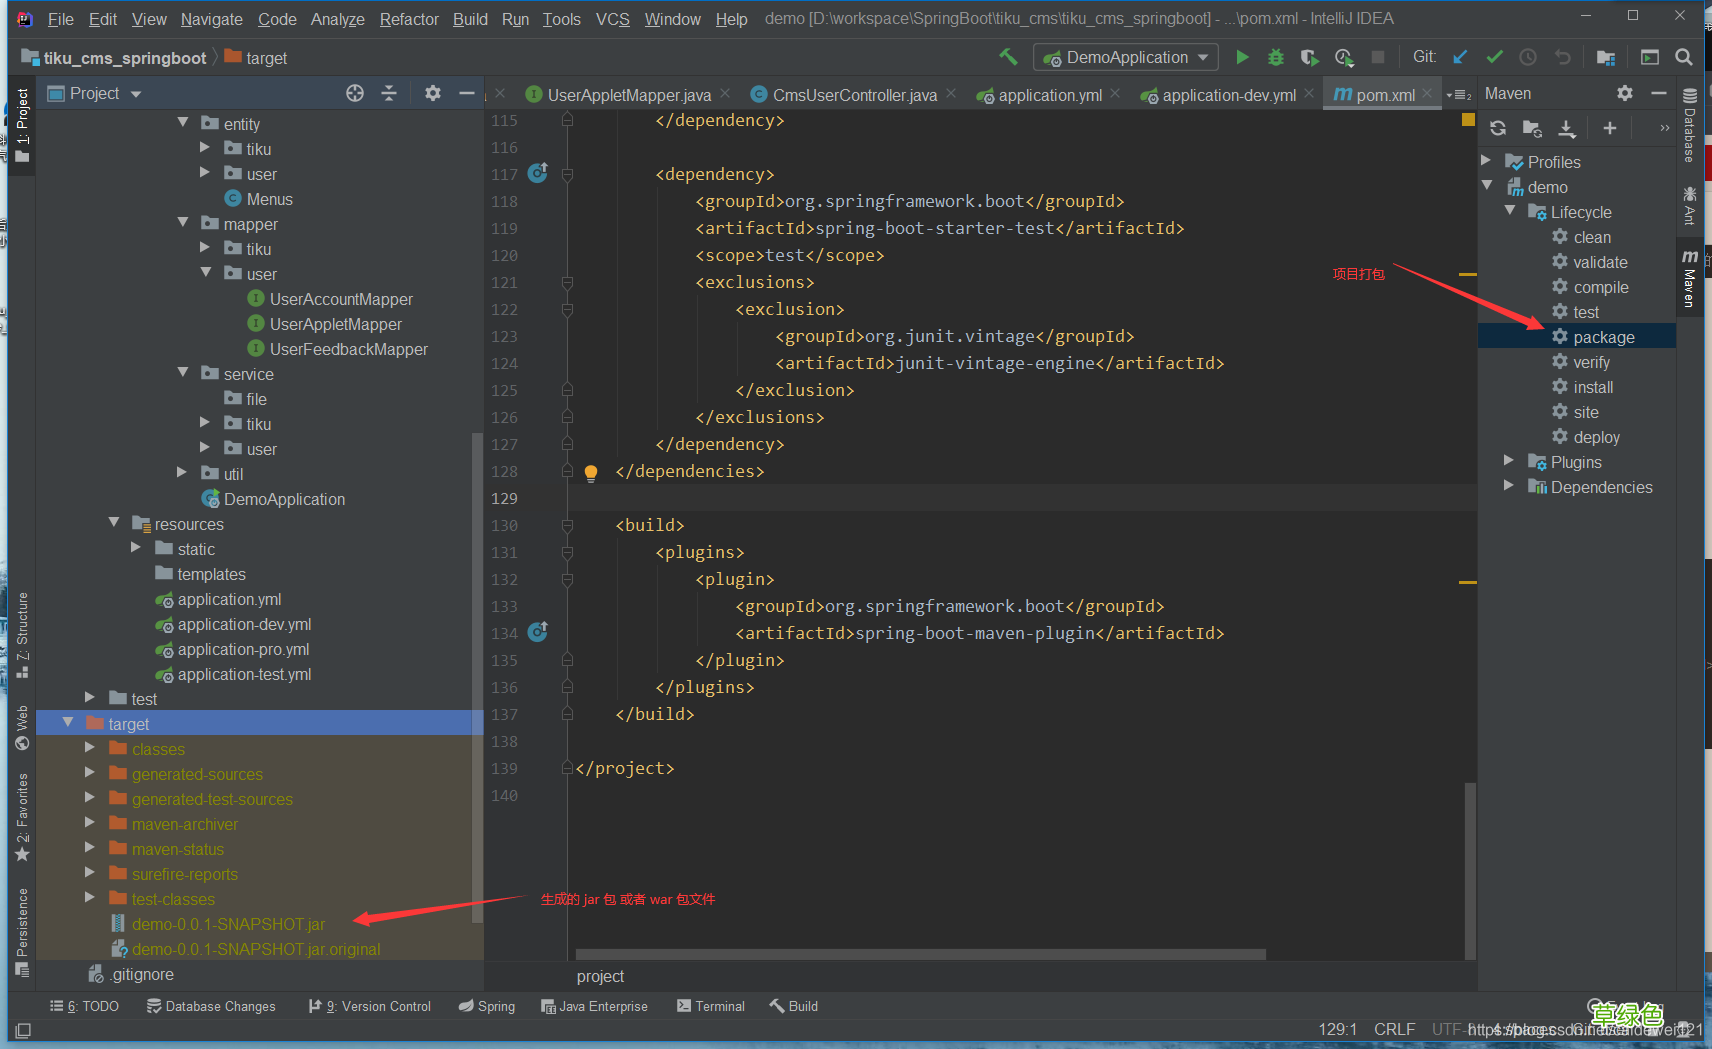Open the Terminal tool window

click(x=711, y=1006)
